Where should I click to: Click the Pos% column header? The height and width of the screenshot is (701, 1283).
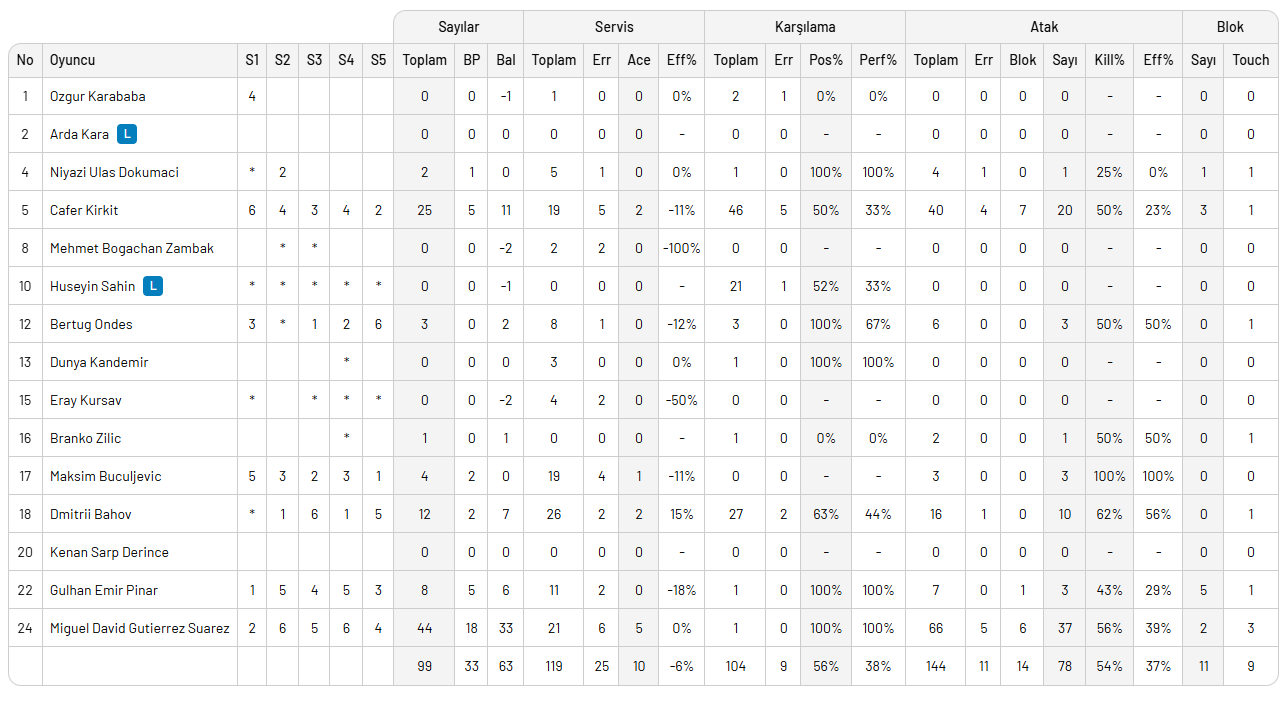point(825,60)
